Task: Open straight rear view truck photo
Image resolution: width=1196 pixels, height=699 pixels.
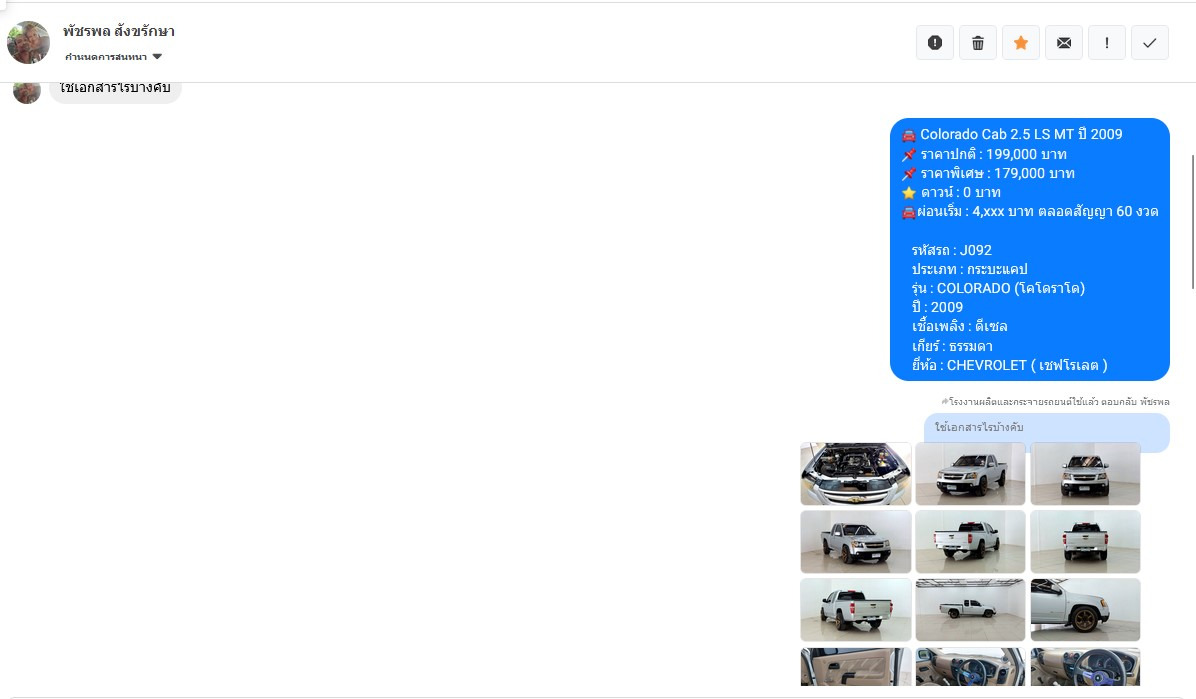Action: pos(1085,542)
